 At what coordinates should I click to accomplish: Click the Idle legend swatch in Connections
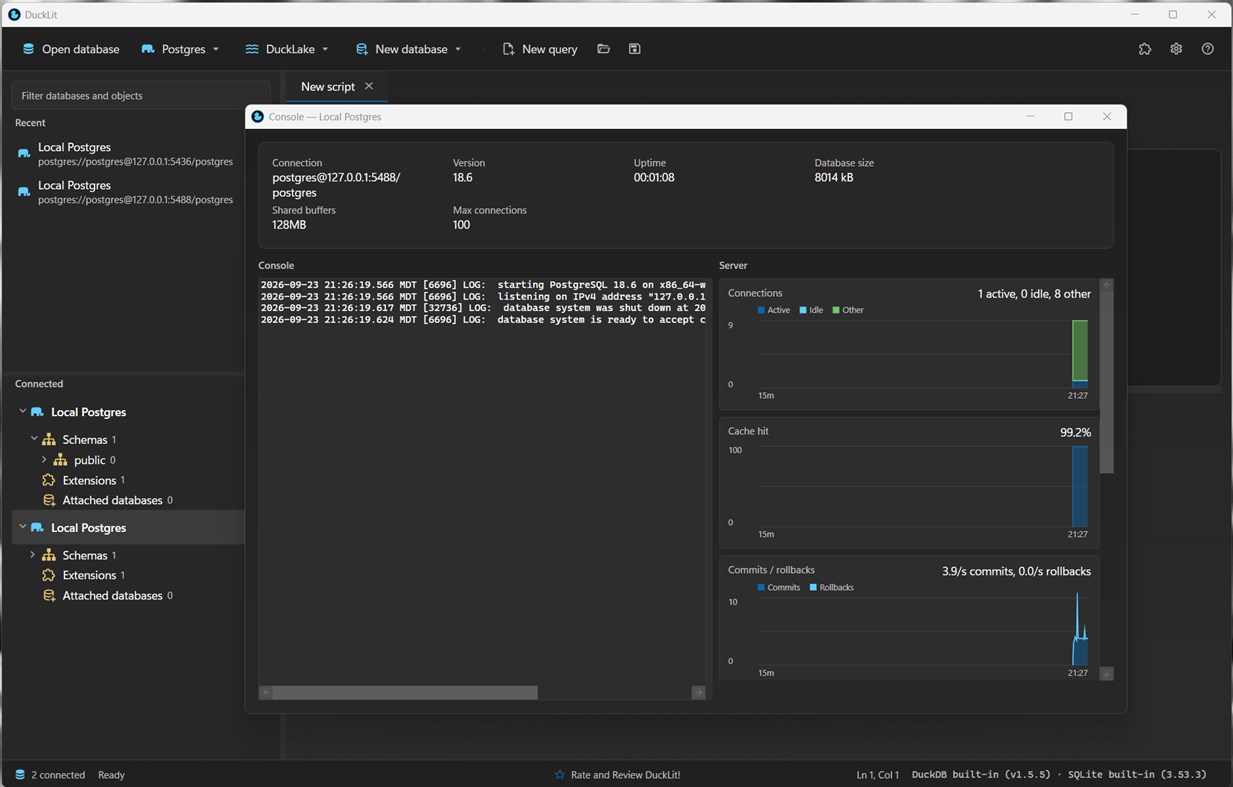tap(803, 310)
